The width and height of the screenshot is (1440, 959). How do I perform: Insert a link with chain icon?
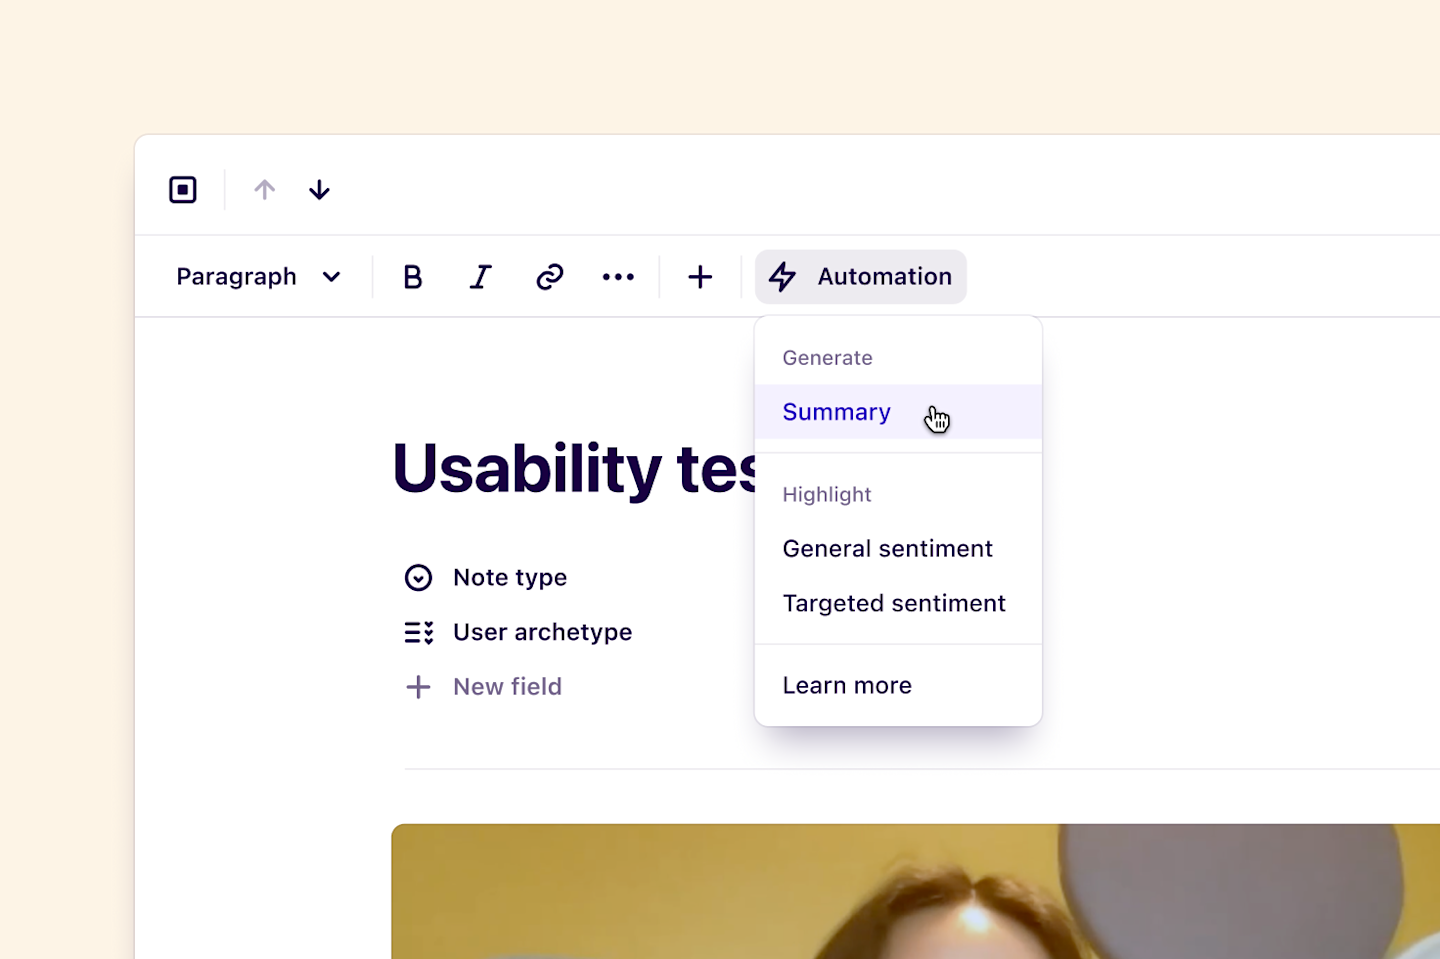click(549, 277)
